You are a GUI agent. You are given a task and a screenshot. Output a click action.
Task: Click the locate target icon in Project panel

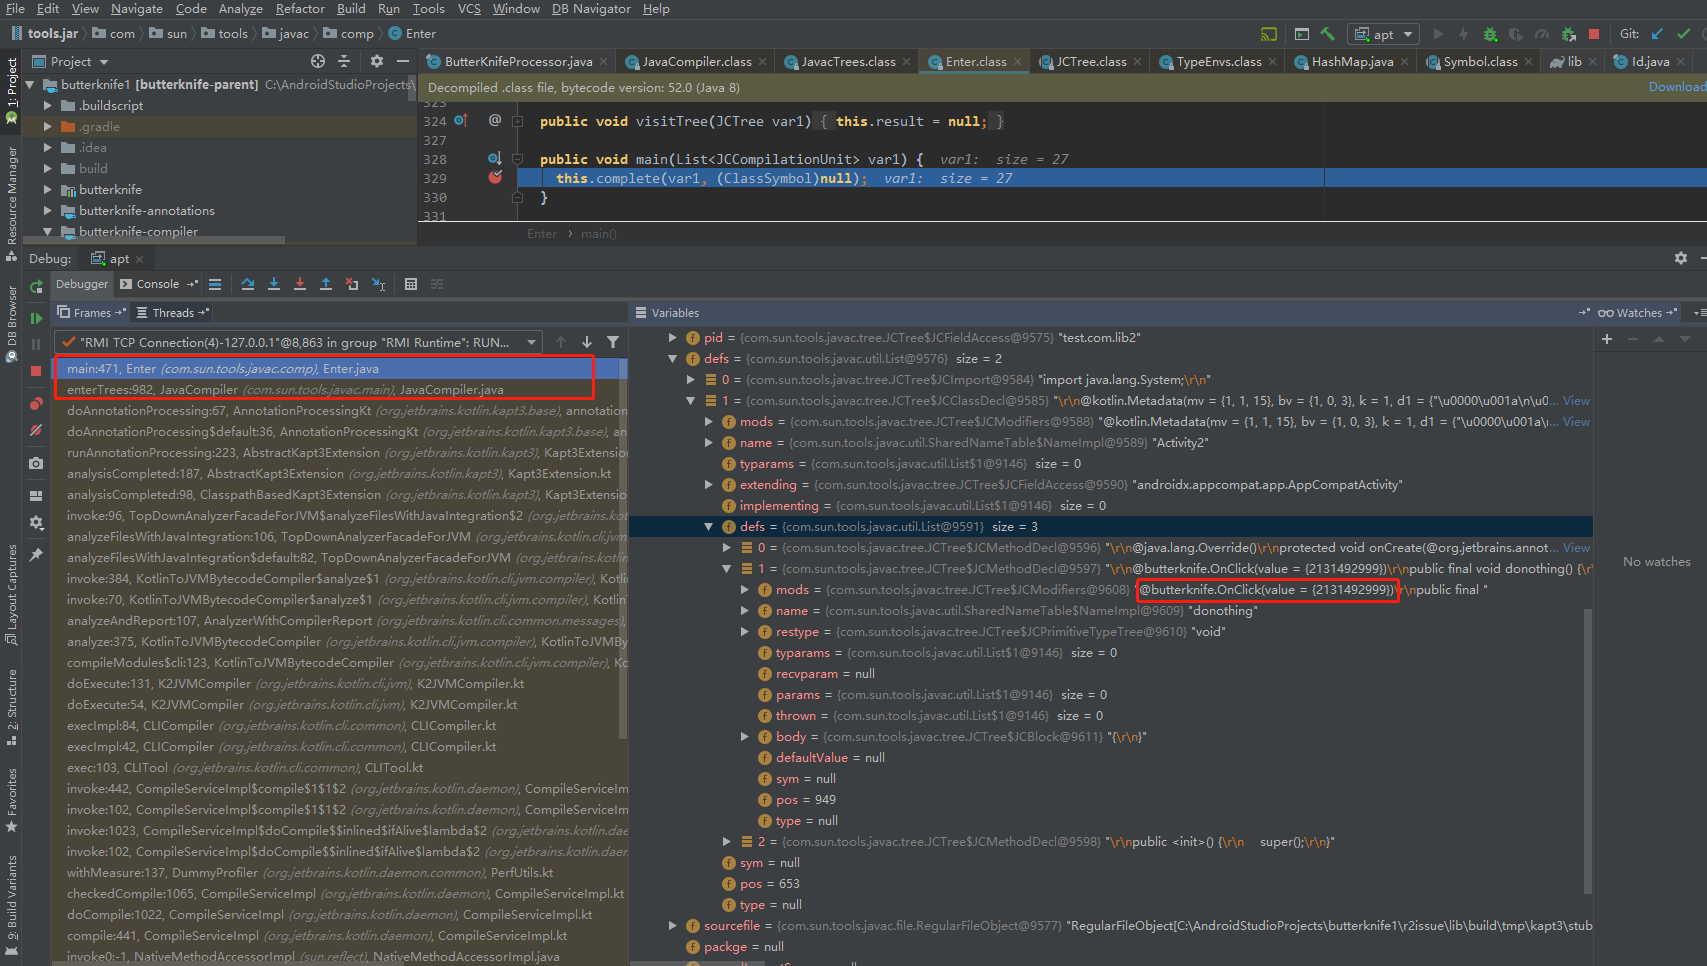[318, 61]
